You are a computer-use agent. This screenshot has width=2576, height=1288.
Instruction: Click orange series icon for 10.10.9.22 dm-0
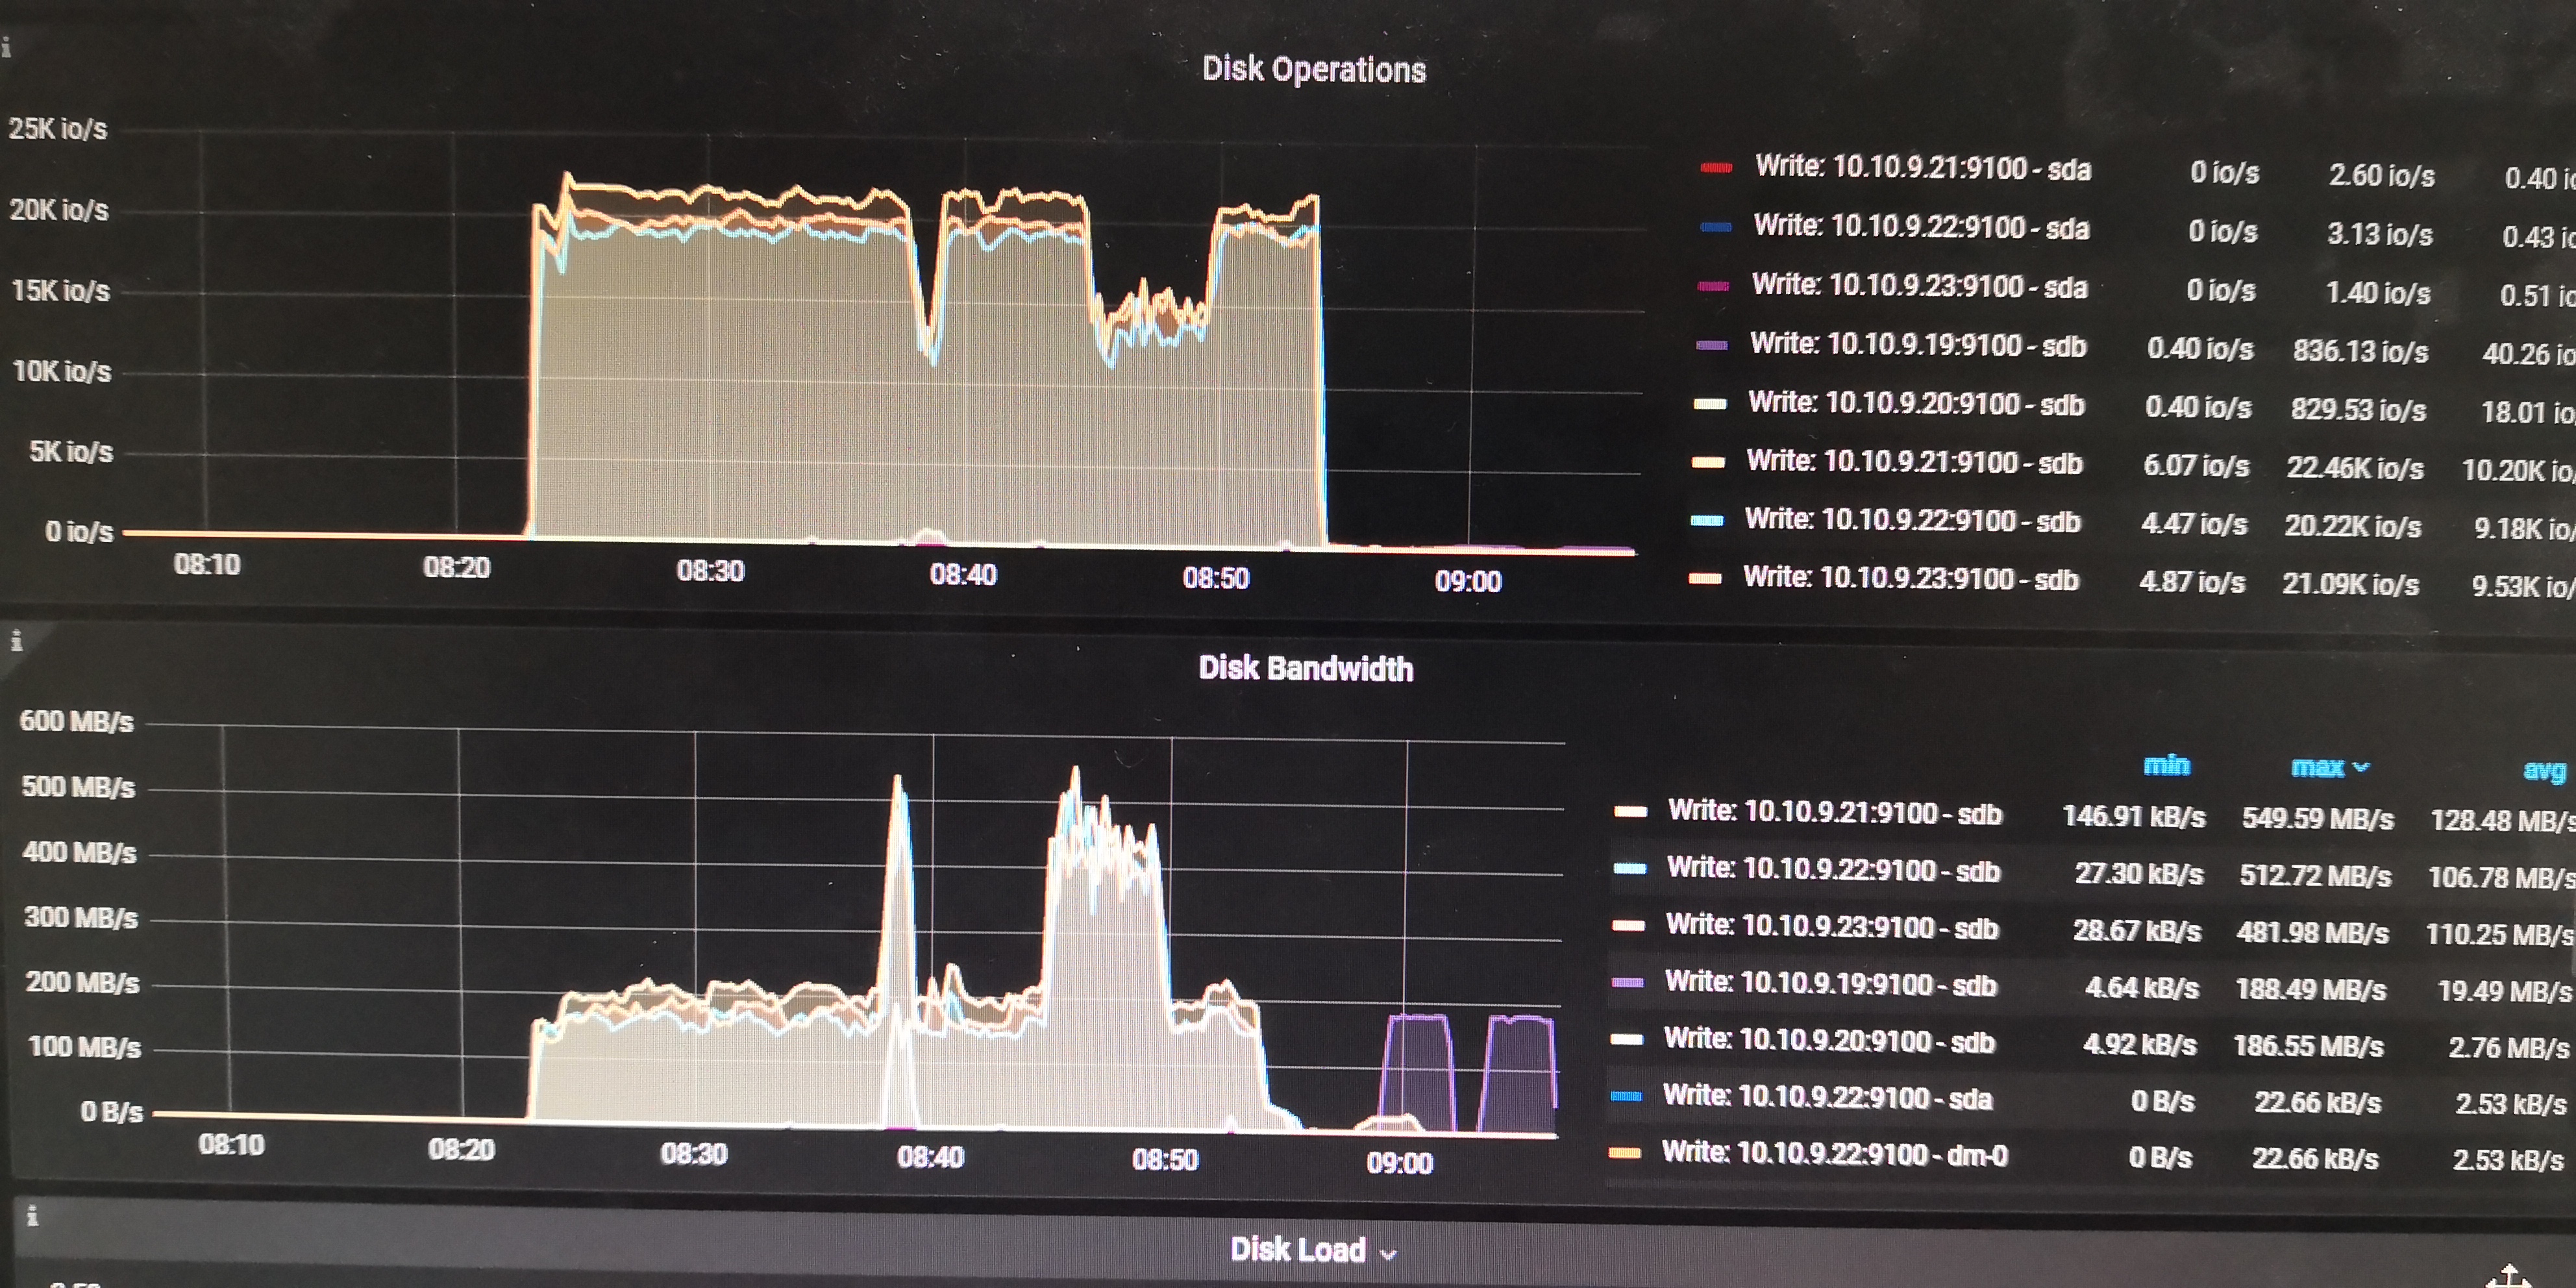tap(1624, 1153)
